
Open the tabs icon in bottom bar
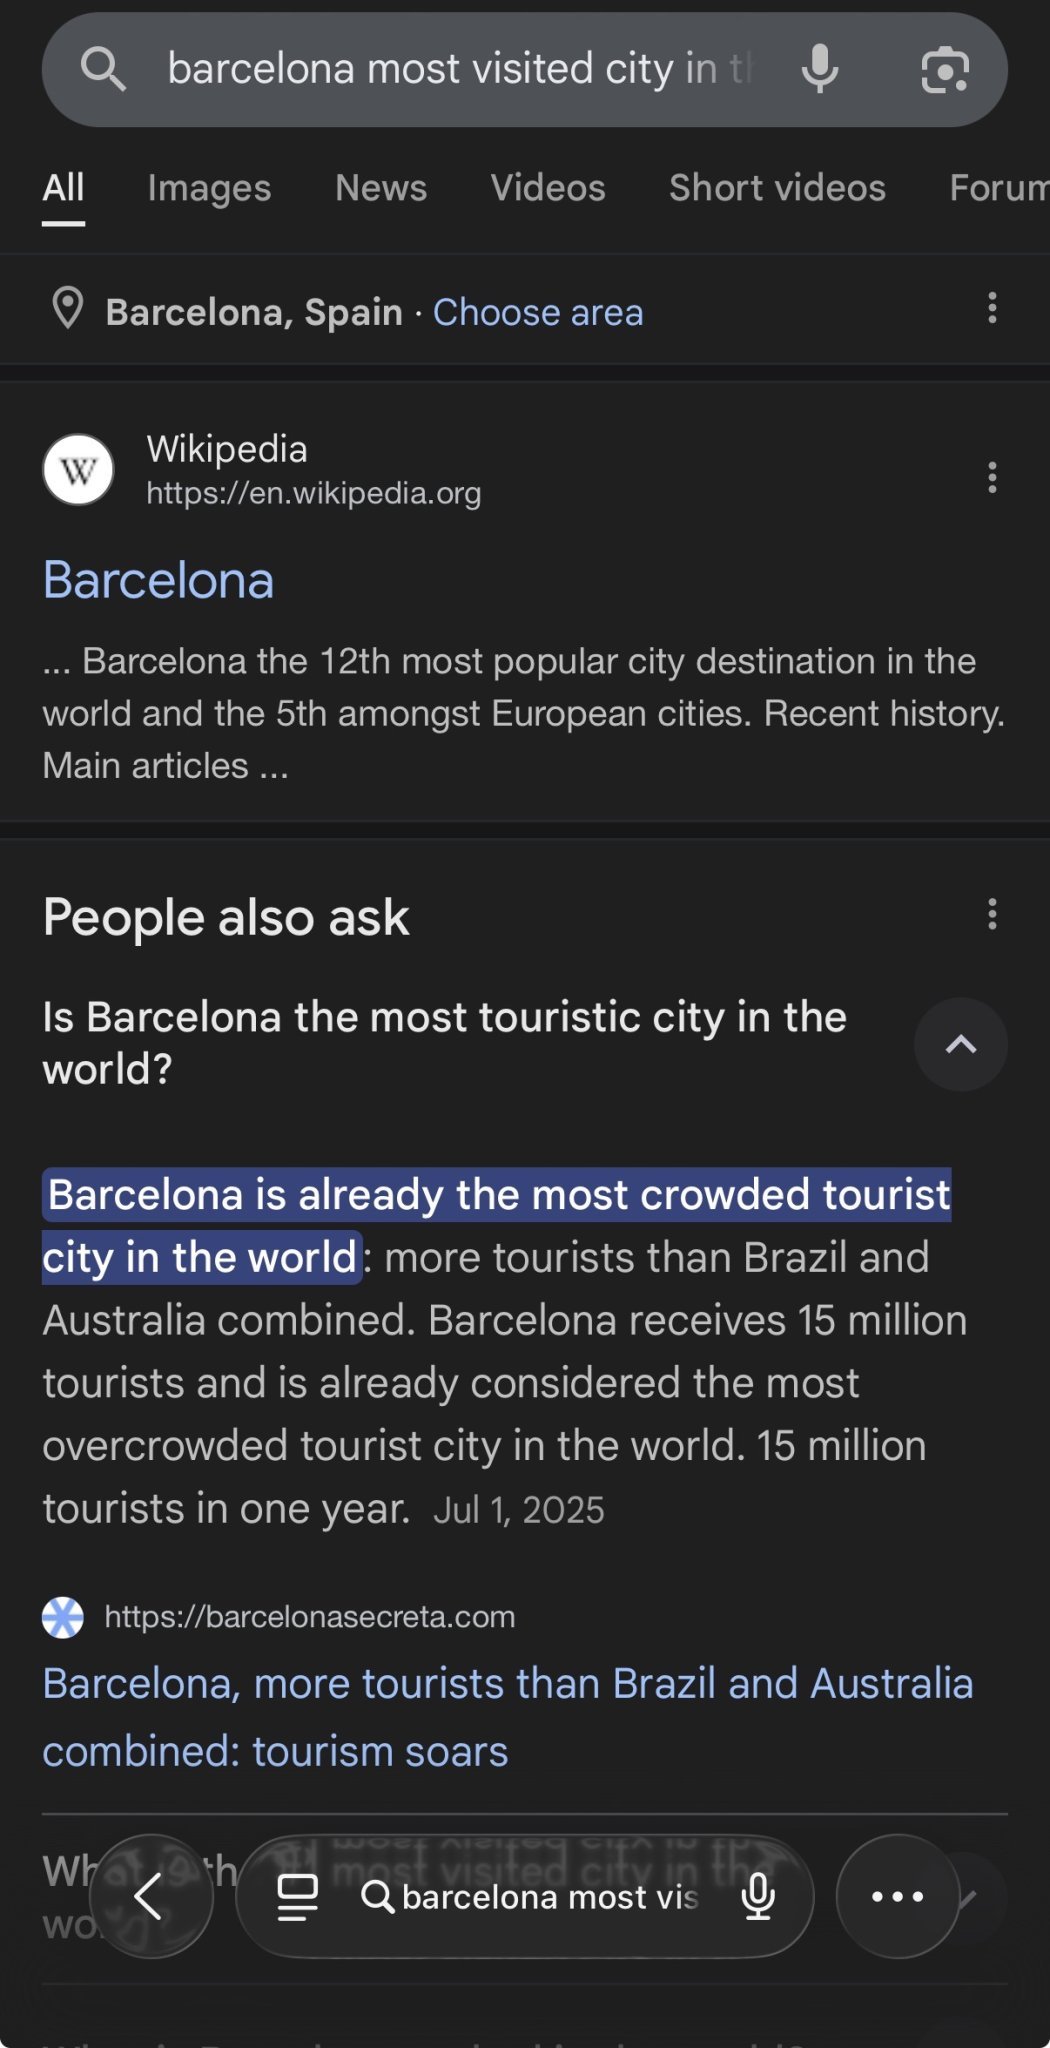[x=297, y=1896]
